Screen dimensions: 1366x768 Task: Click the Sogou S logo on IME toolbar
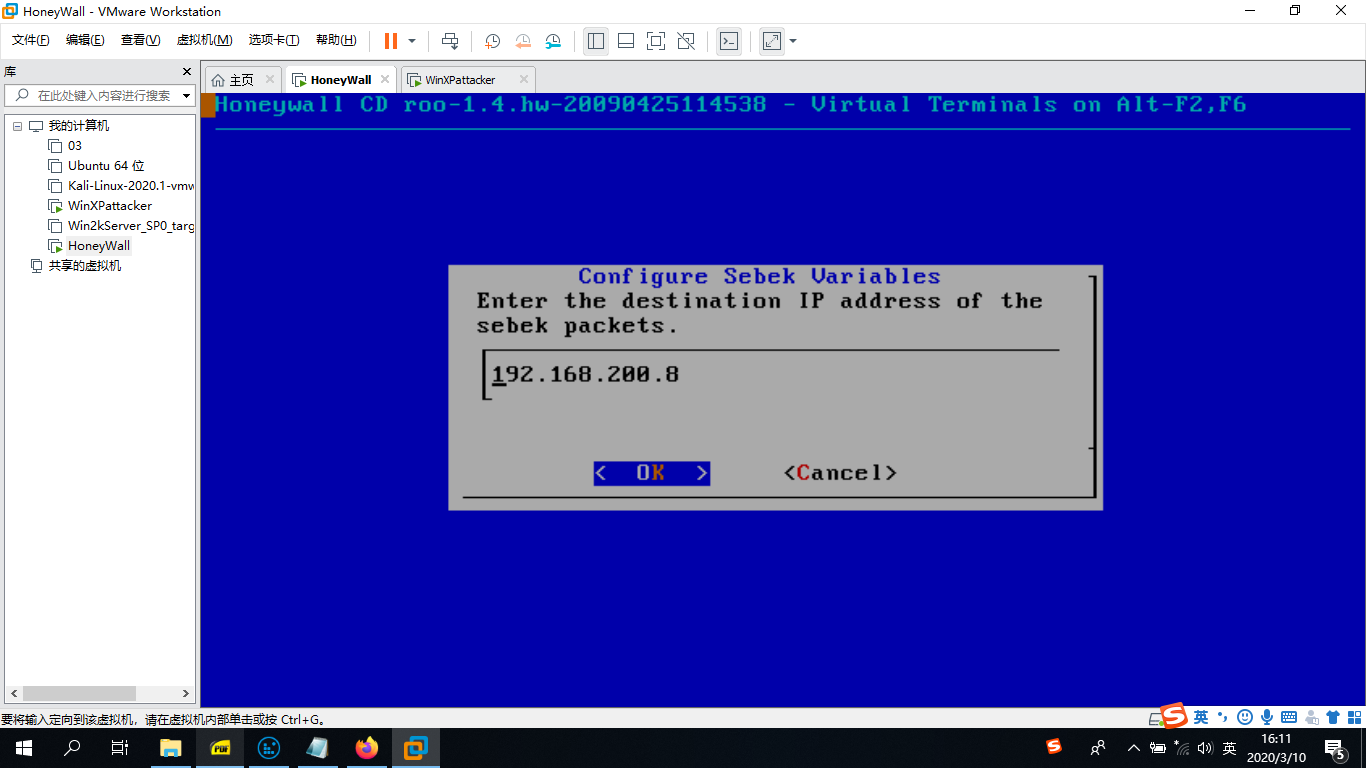[1173, 716]
